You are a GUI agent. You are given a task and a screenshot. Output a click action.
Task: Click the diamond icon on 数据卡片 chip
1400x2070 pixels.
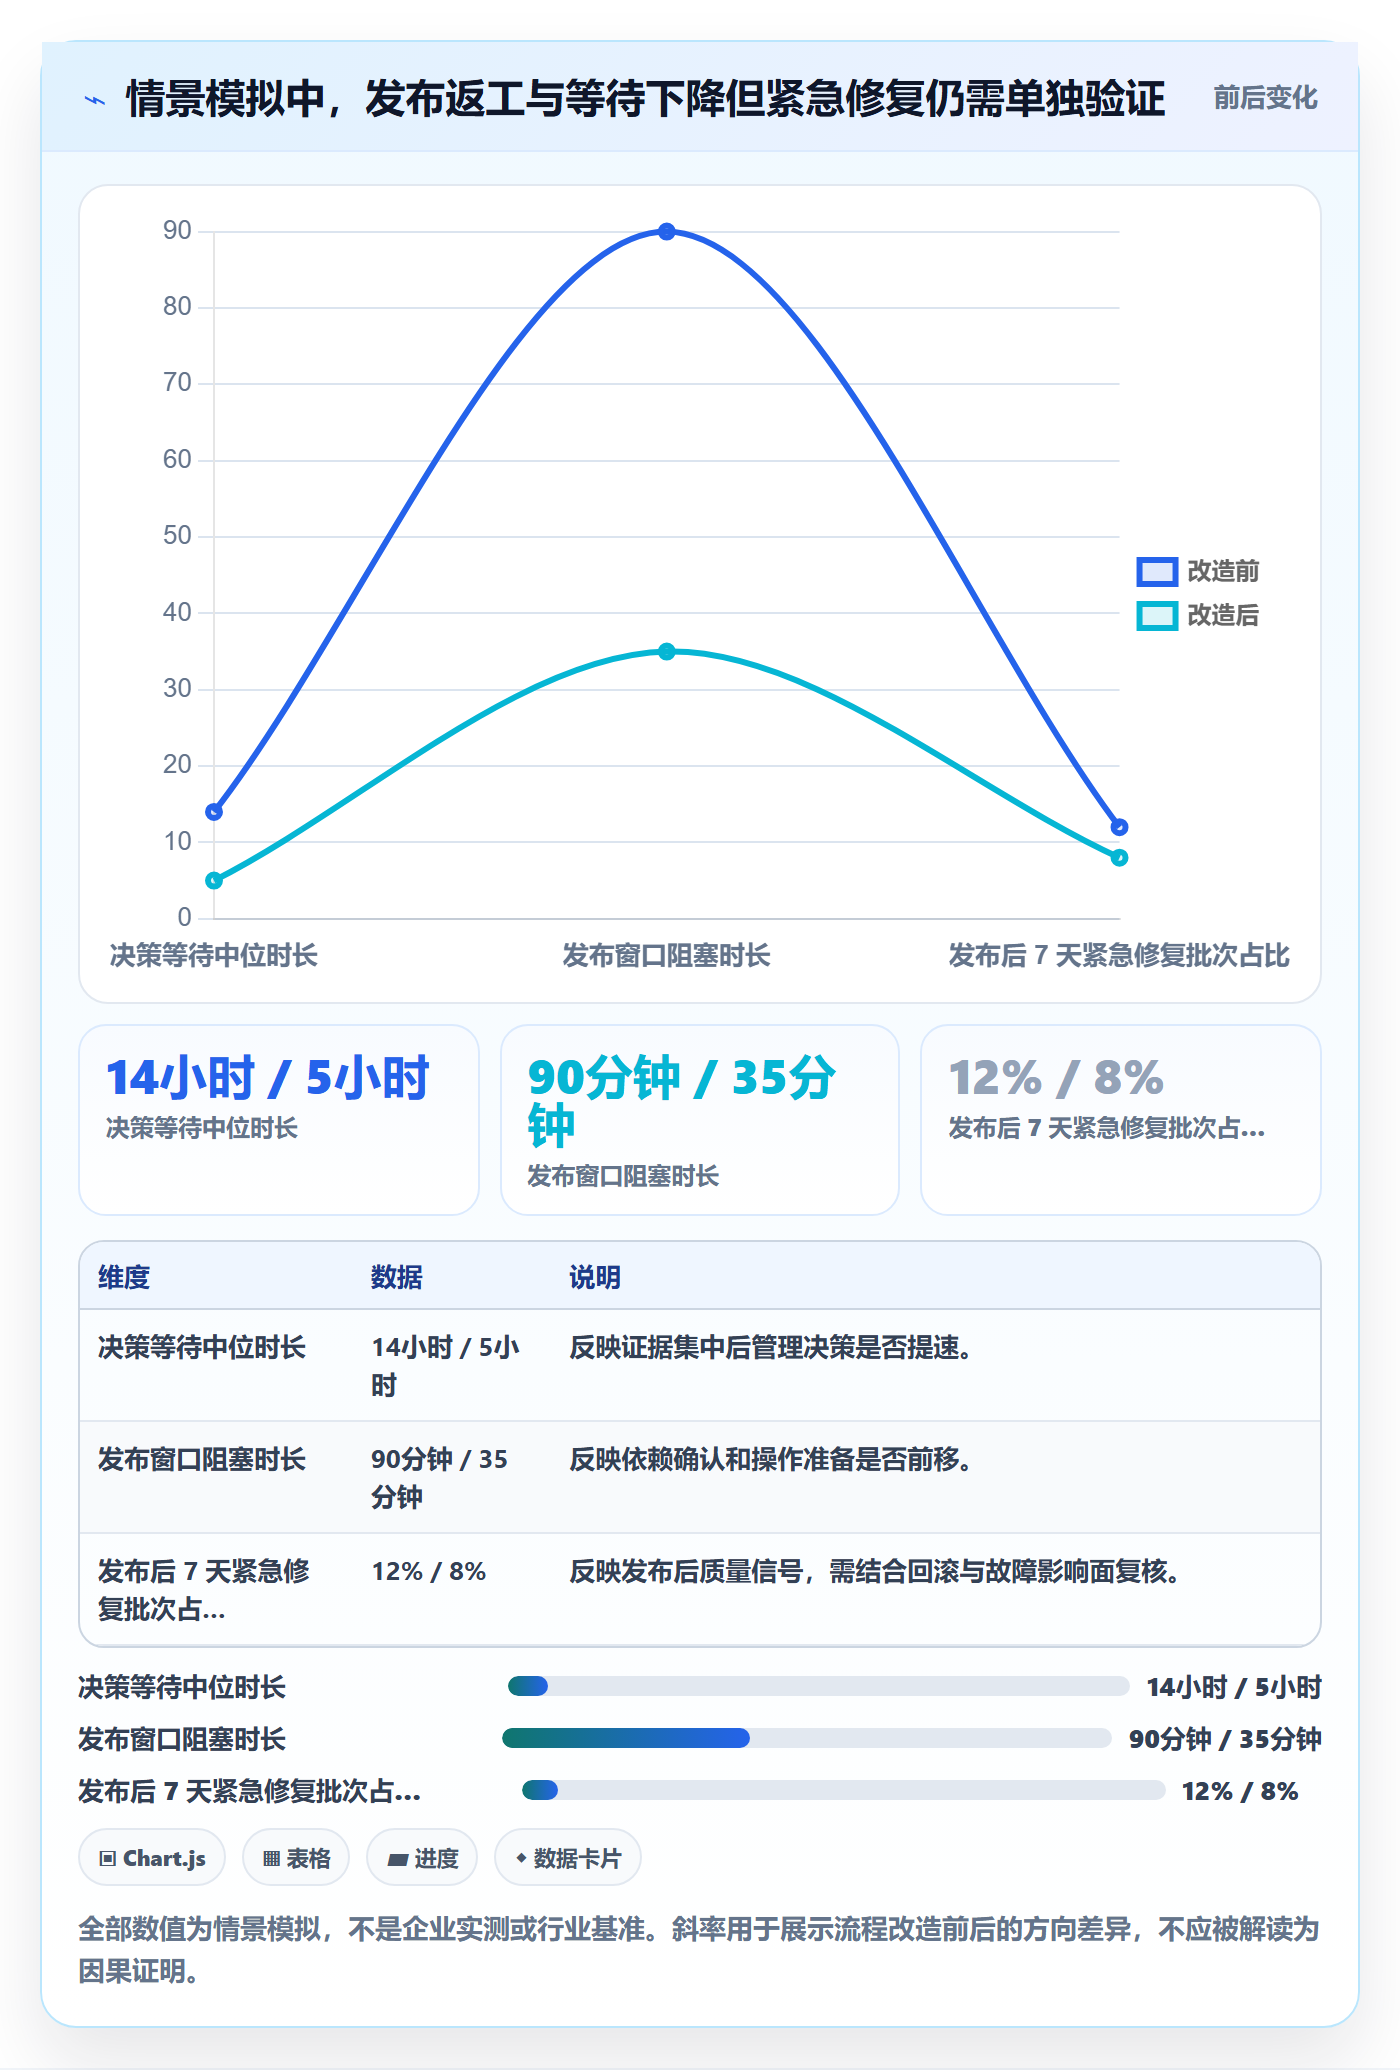tap(521, 1859)
